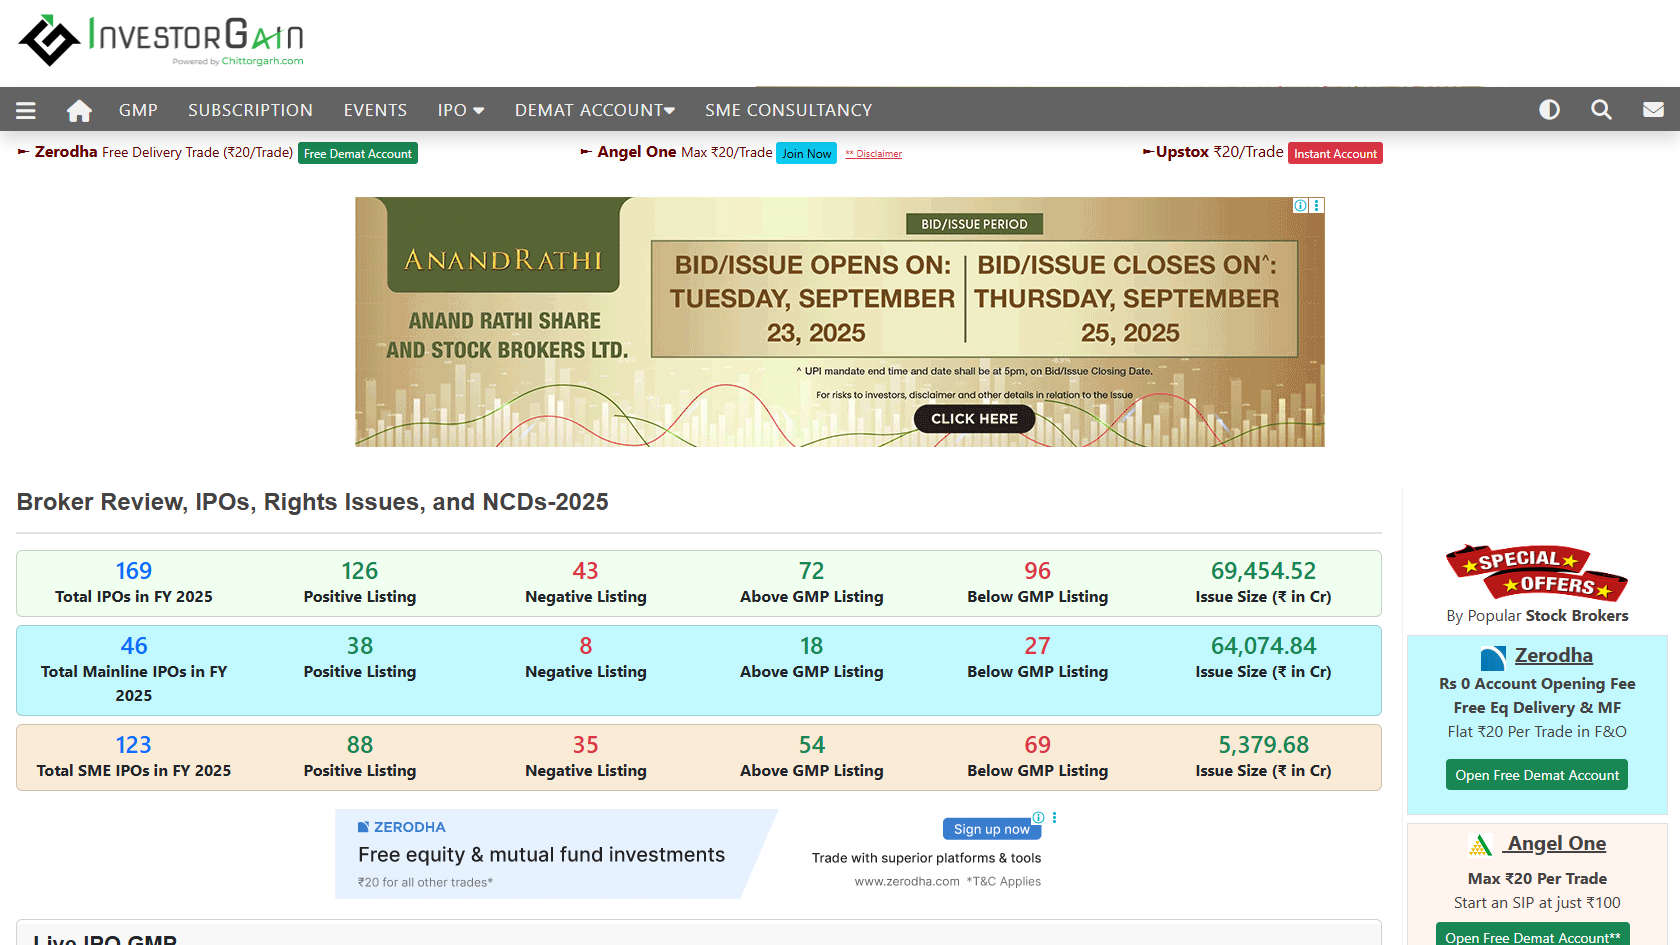Click the green Free Demat Account button
The width and height of the screenshot is (1680, 945).
tap(357, 154)
